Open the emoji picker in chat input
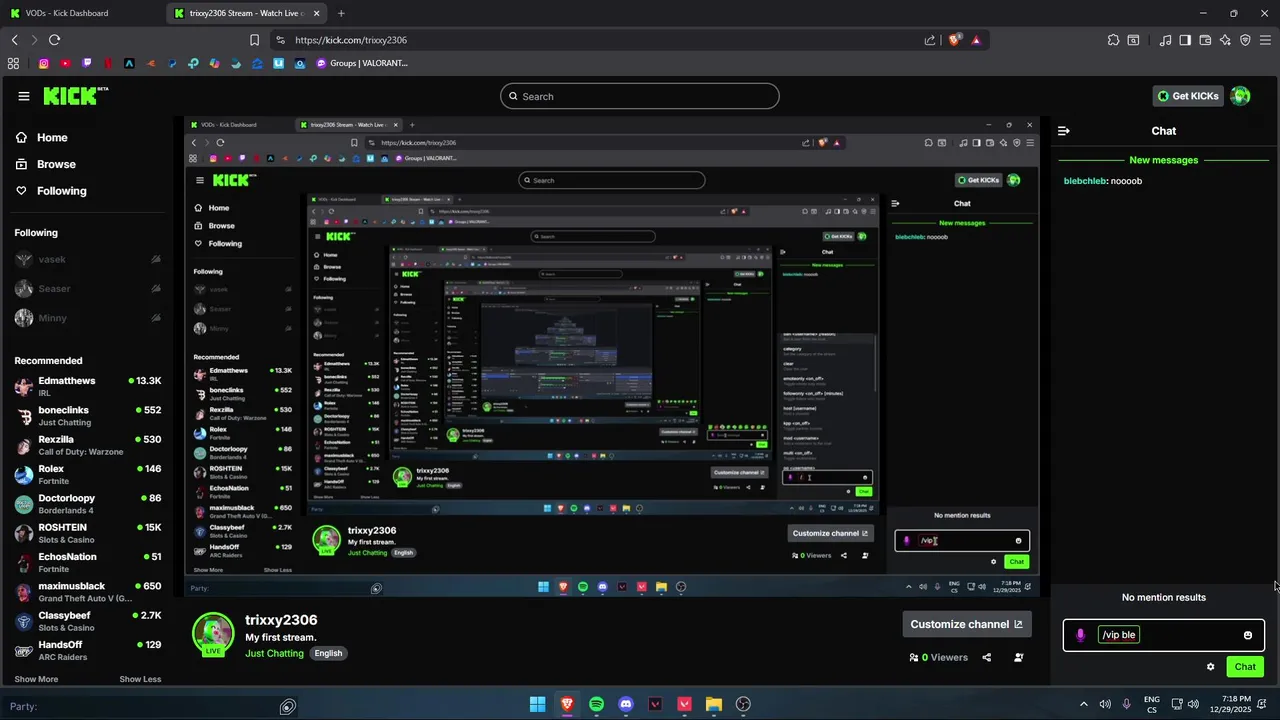Image resolution: width=1280 pixels, height=720 pixels. pos(1247,635)
